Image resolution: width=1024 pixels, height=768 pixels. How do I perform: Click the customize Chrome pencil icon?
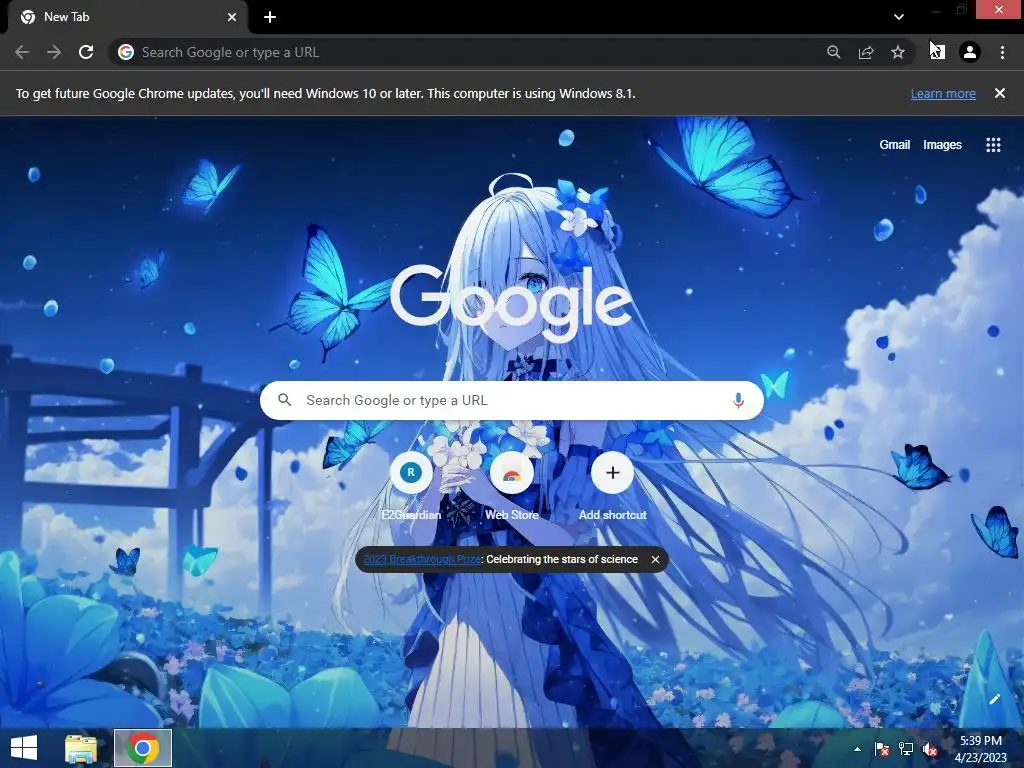coord(995,699)
